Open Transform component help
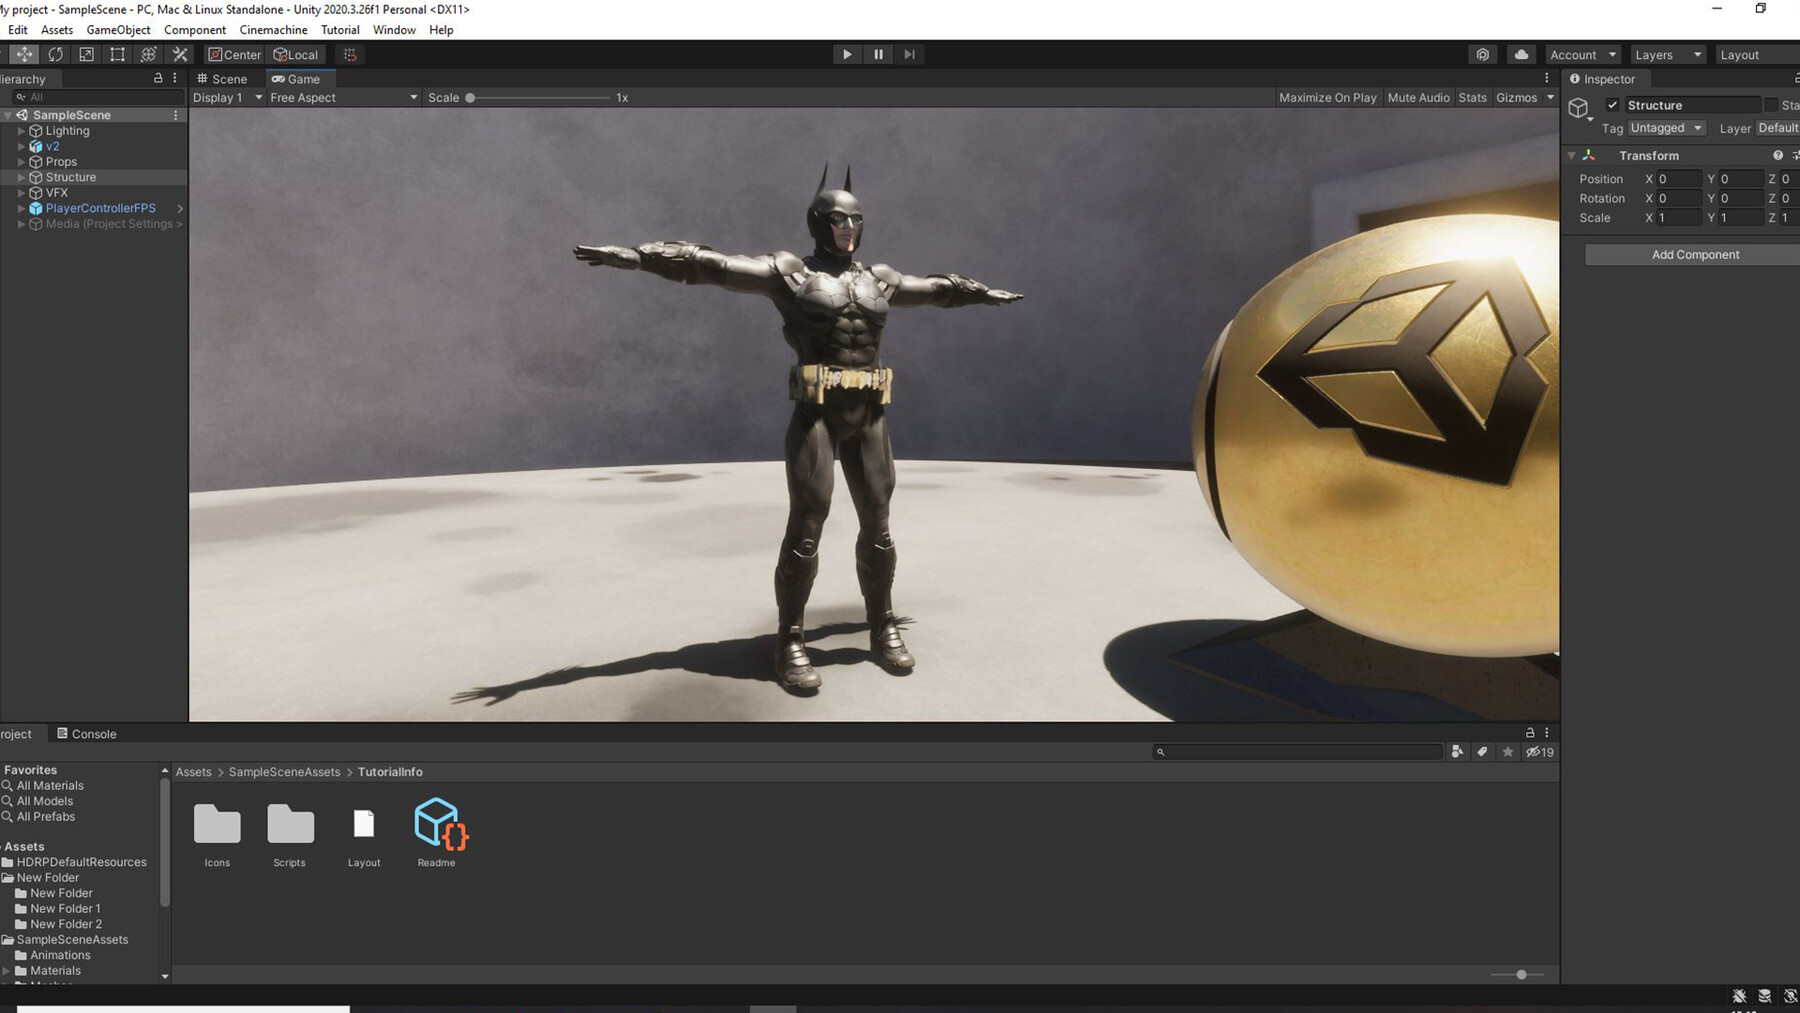This screenshot has height=1013, width=1800. (1778, 155)
